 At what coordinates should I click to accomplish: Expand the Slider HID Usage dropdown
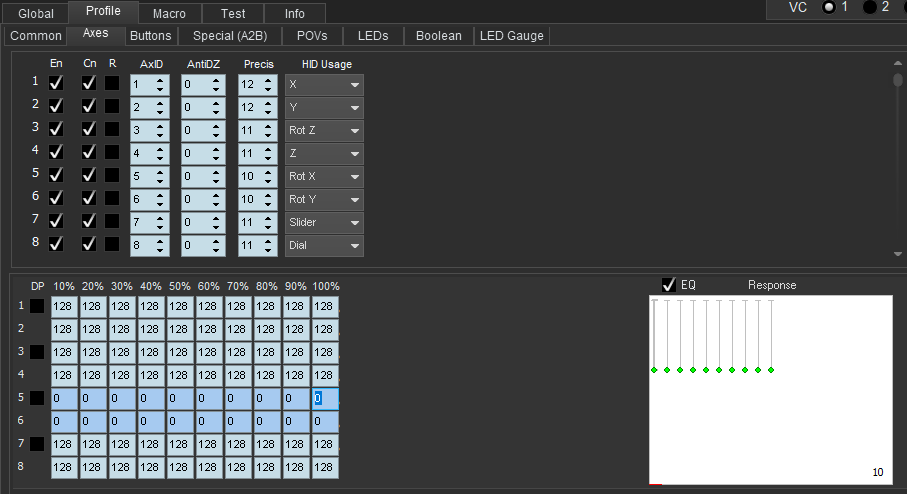click(324, 222)
